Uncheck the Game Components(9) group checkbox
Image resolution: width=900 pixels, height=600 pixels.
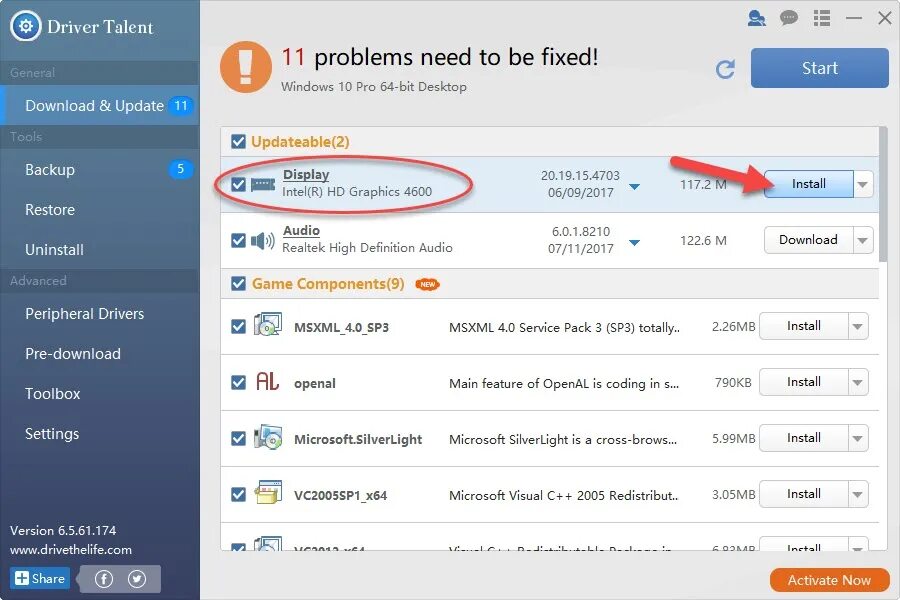point(238,284)
